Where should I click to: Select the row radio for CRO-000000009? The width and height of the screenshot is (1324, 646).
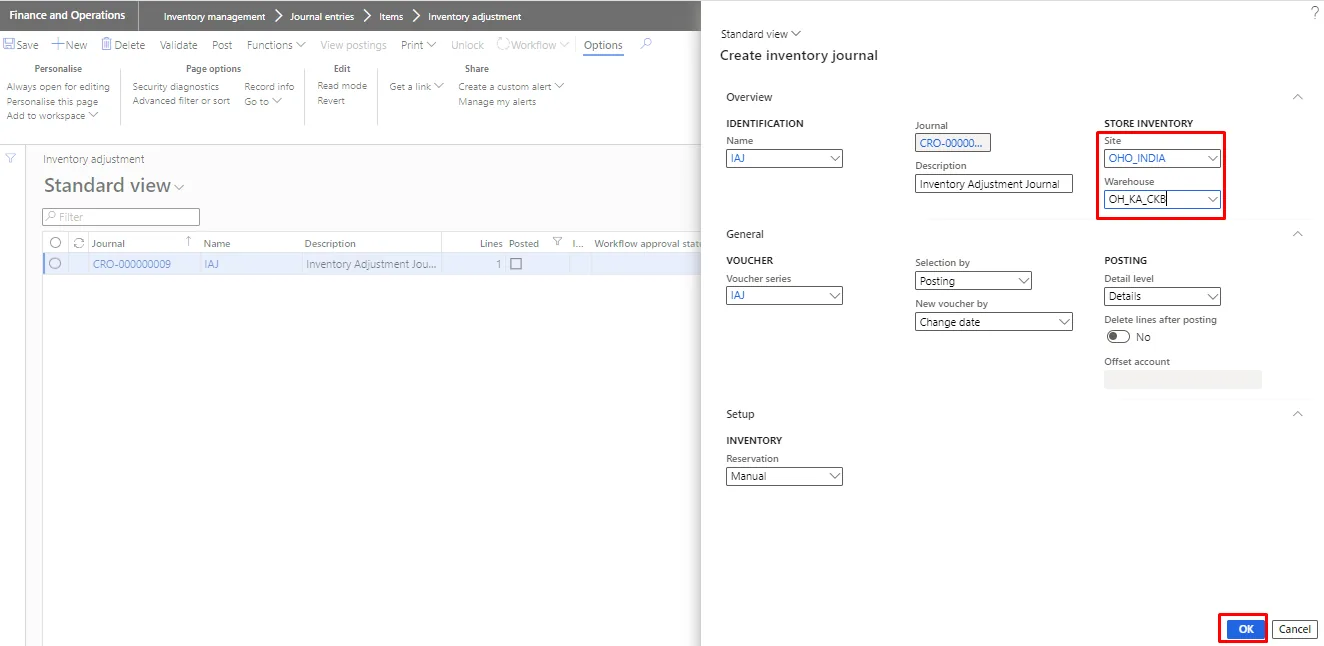click(55, 264)
